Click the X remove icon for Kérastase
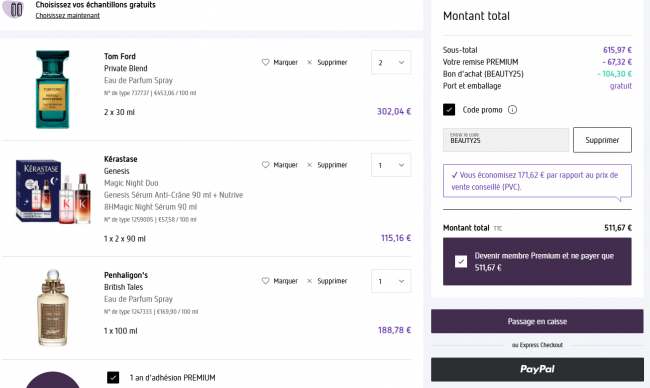The image size is (650, 388). (x=309, y=165)
